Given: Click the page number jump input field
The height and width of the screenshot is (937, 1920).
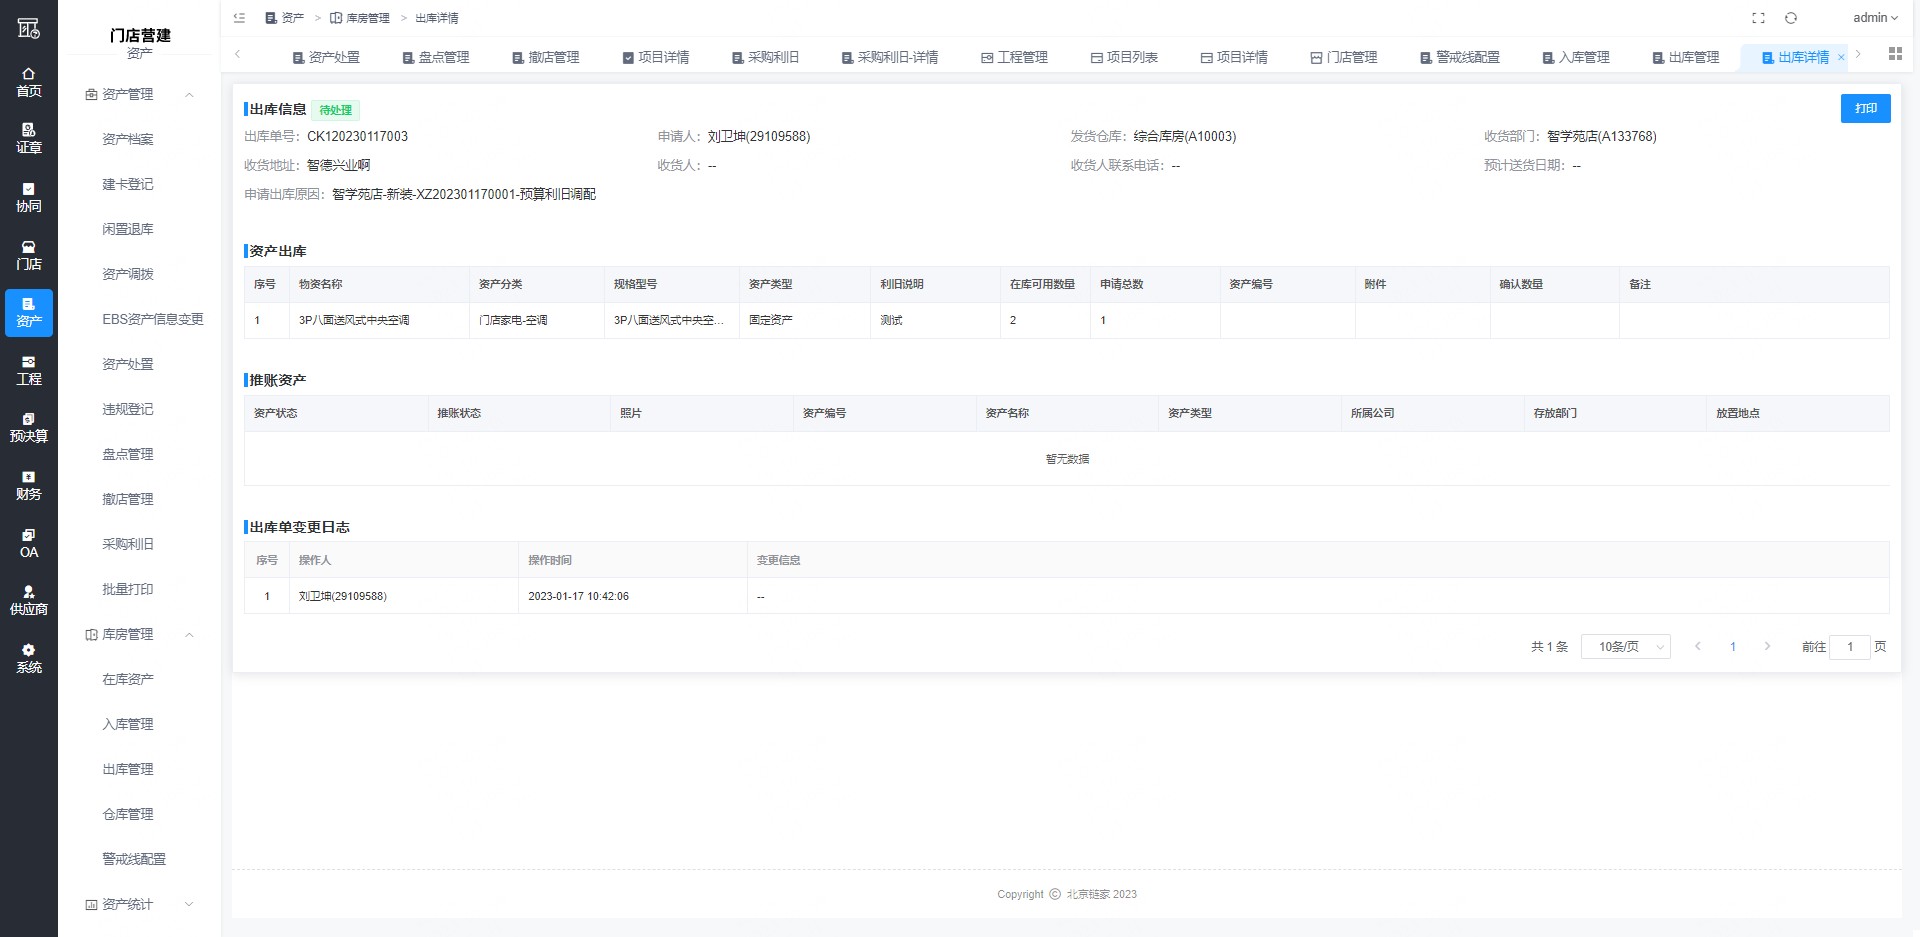Looking at the screenshot, I should click(x=1849, y=647).
